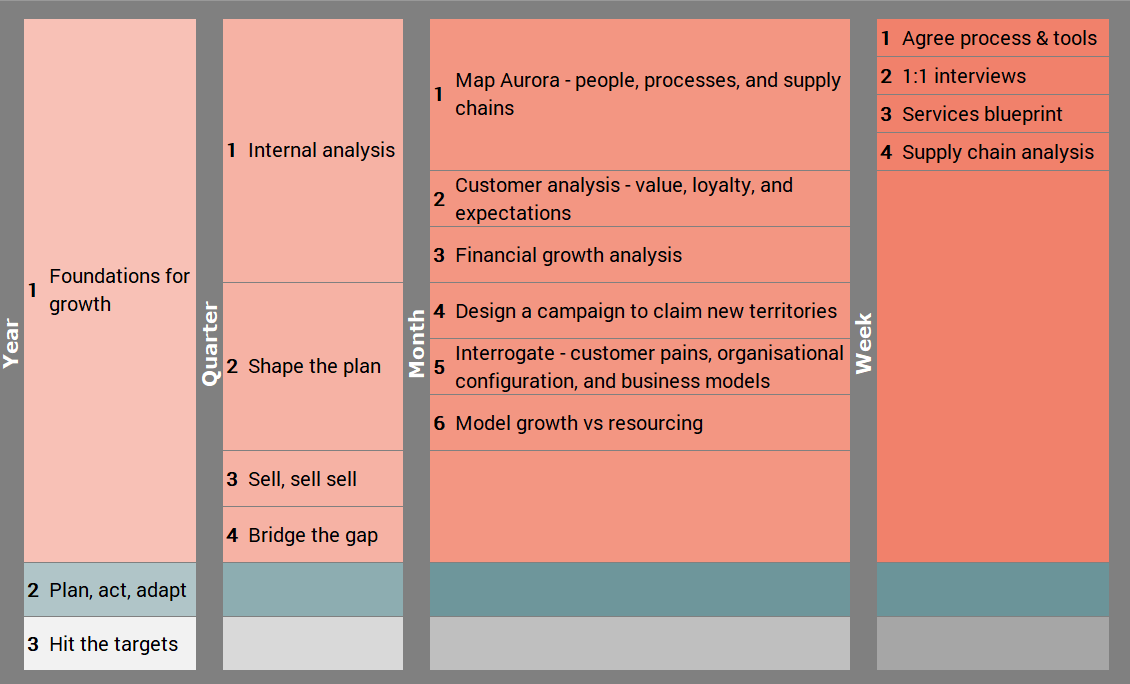The width and height of the screenshot is (1130, 684).
Task: Click the vertical 'Quarter' column header
Action: (x=210, y=344)
